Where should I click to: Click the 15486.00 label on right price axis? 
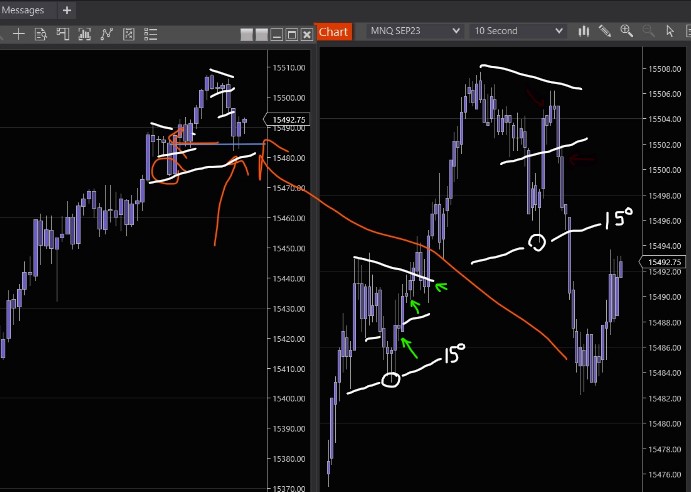click(664, 347)
